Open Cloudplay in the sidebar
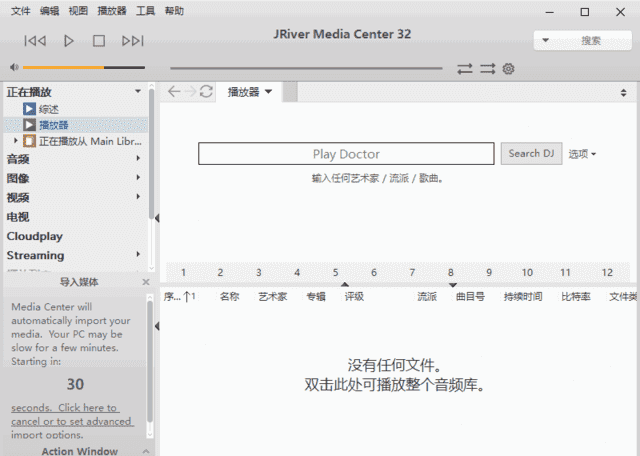This screenshot has height=456, width=640. [x=35, y=236]
